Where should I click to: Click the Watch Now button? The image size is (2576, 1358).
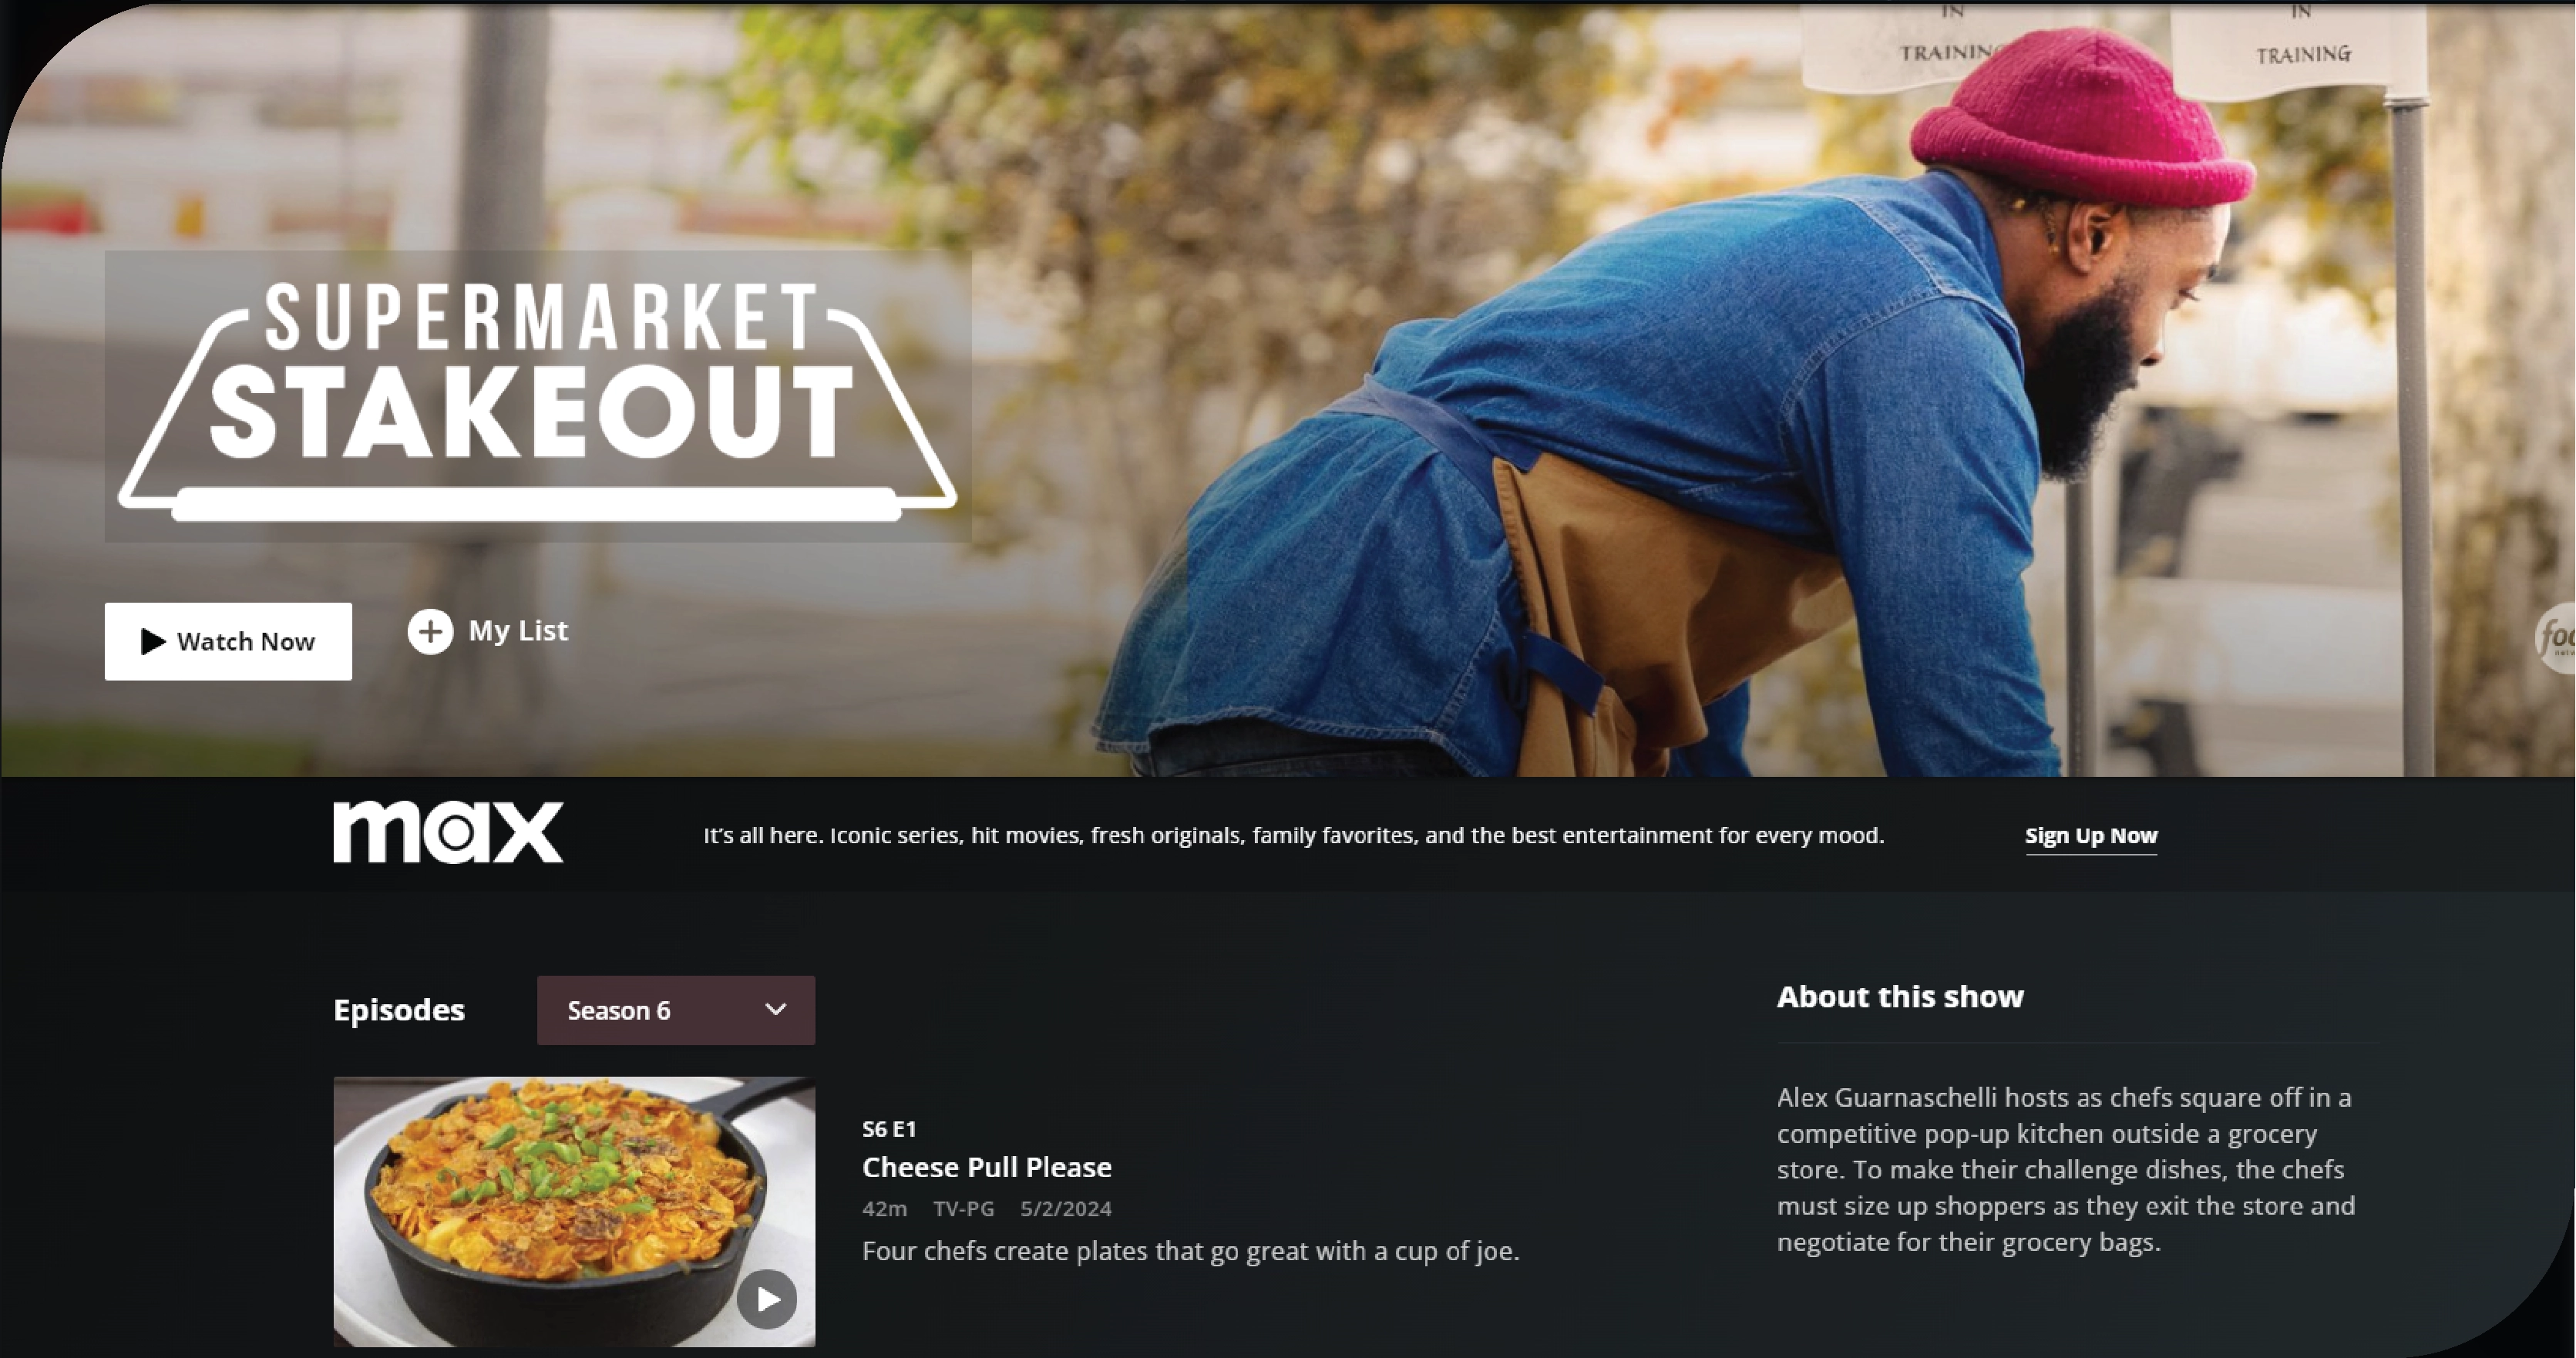click(228, 642)
